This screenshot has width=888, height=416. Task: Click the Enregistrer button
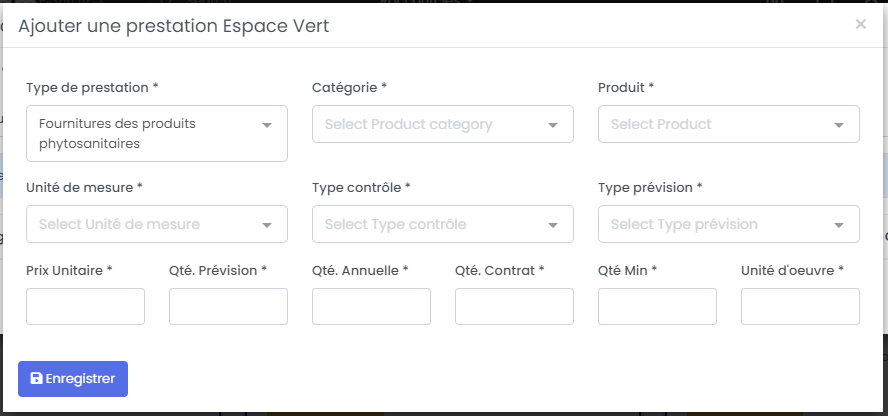[73, 379]
